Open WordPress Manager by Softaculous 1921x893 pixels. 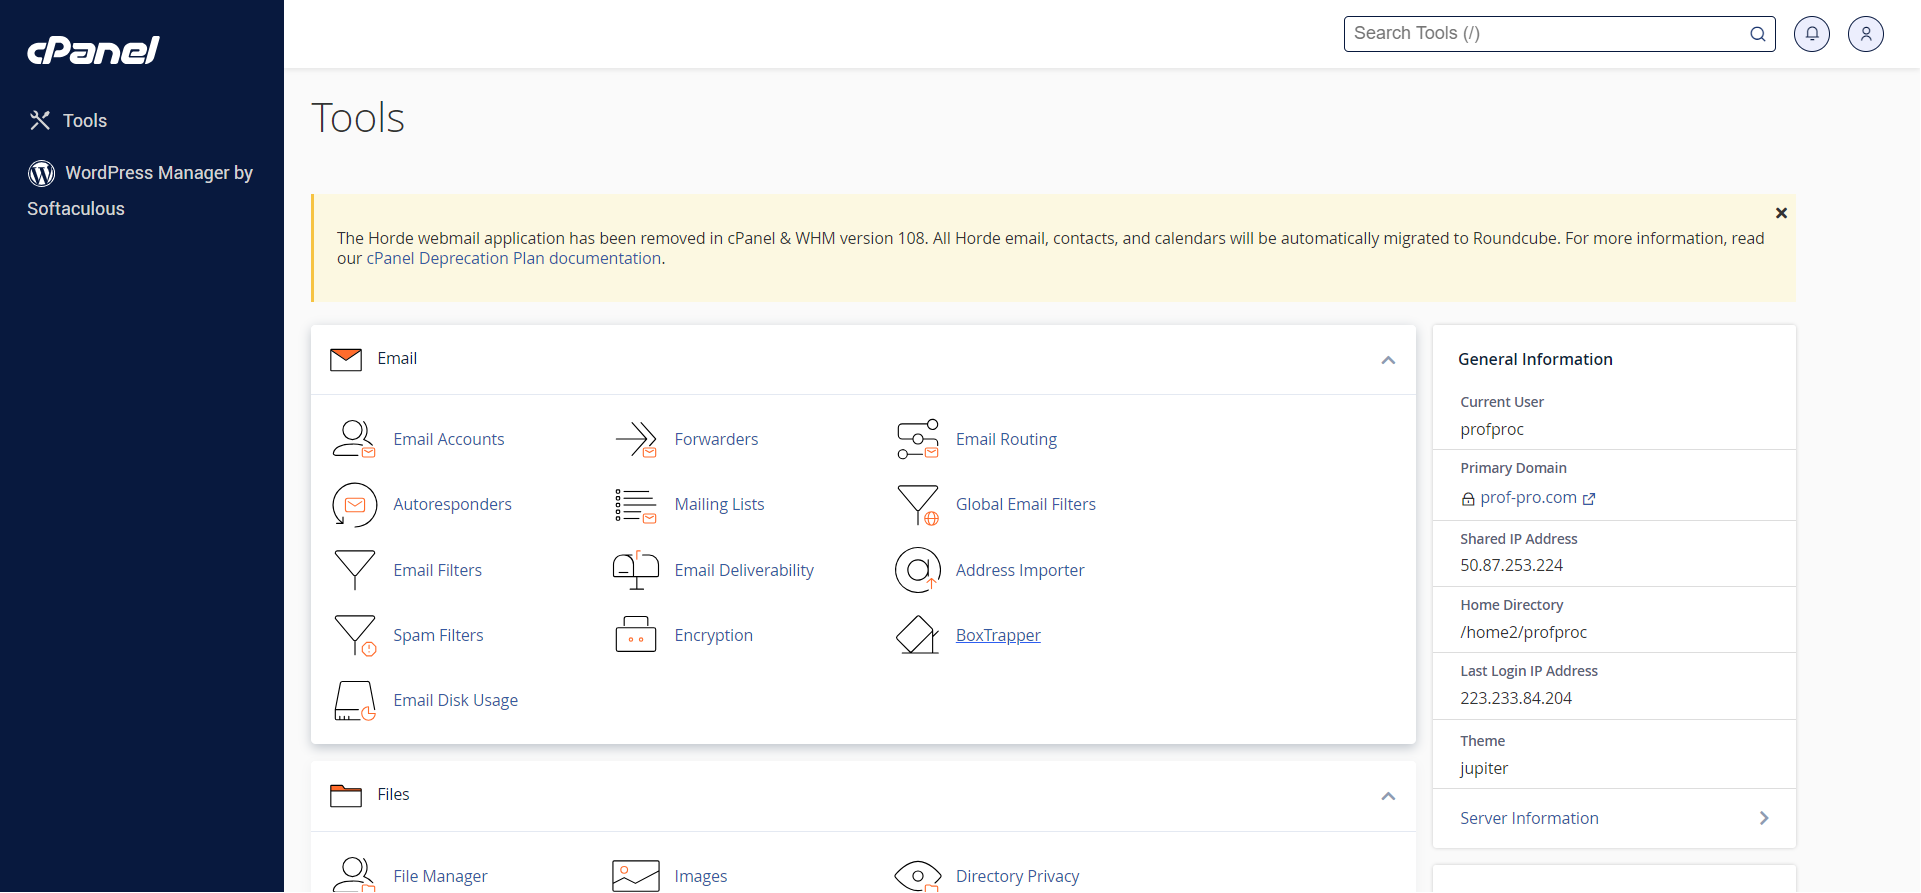point(140,190)
